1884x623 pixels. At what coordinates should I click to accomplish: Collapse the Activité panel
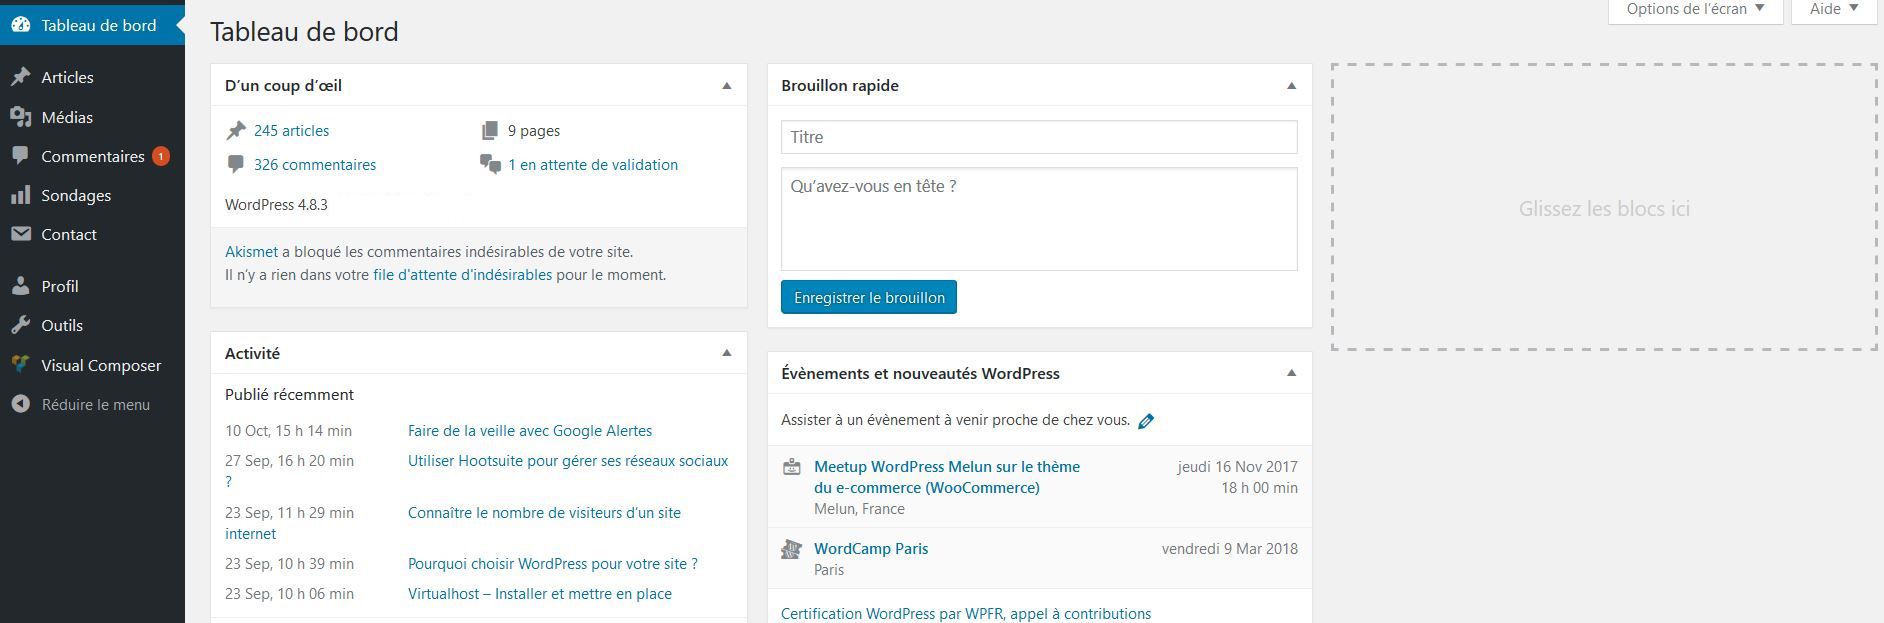point(727,353)
